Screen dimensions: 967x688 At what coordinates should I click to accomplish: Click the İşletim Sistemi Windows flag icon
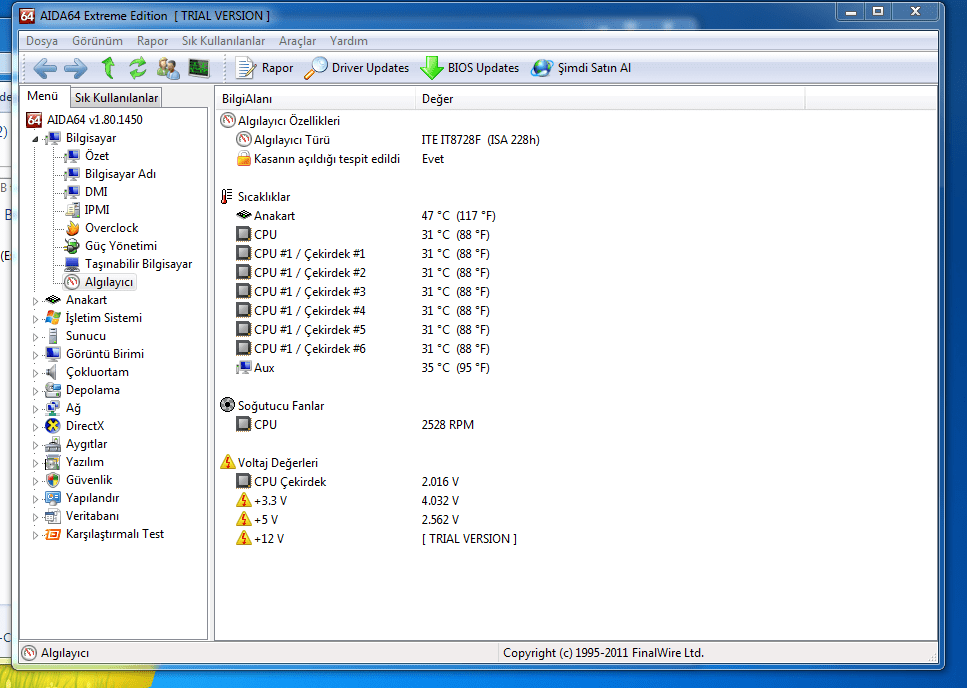(53, 317)
